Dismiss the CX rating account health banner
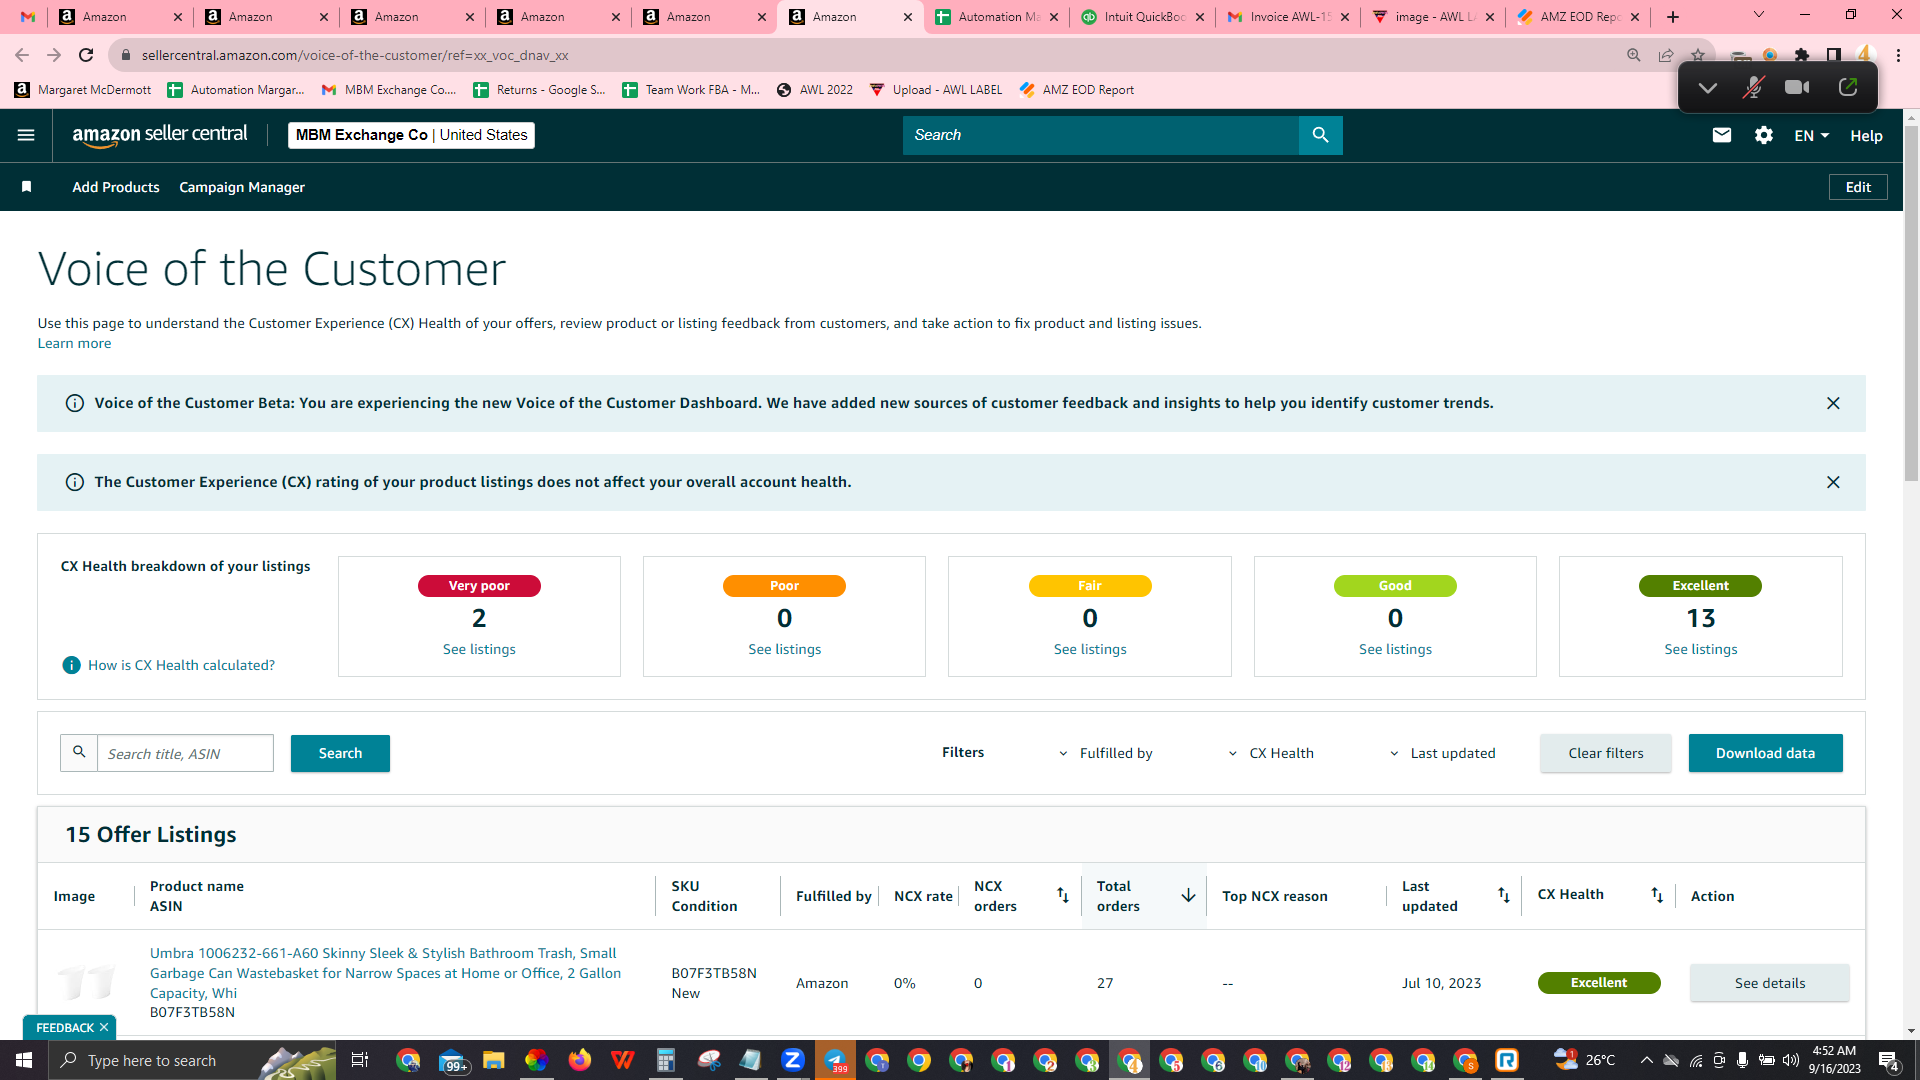The height and width of the screenshot is (1080, 1920). [1833, 482]
